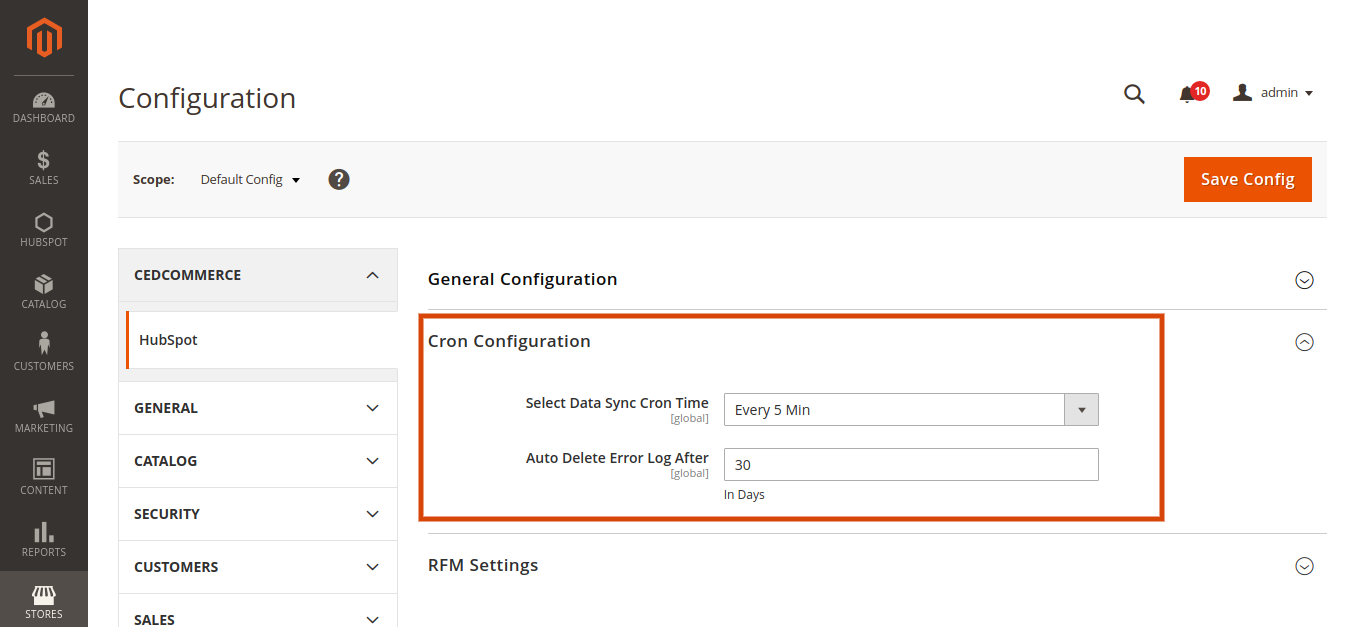The height and width of the screenshot is (627, 1357).
Task: Open the Customers person icon
Action: coord(44,344)
